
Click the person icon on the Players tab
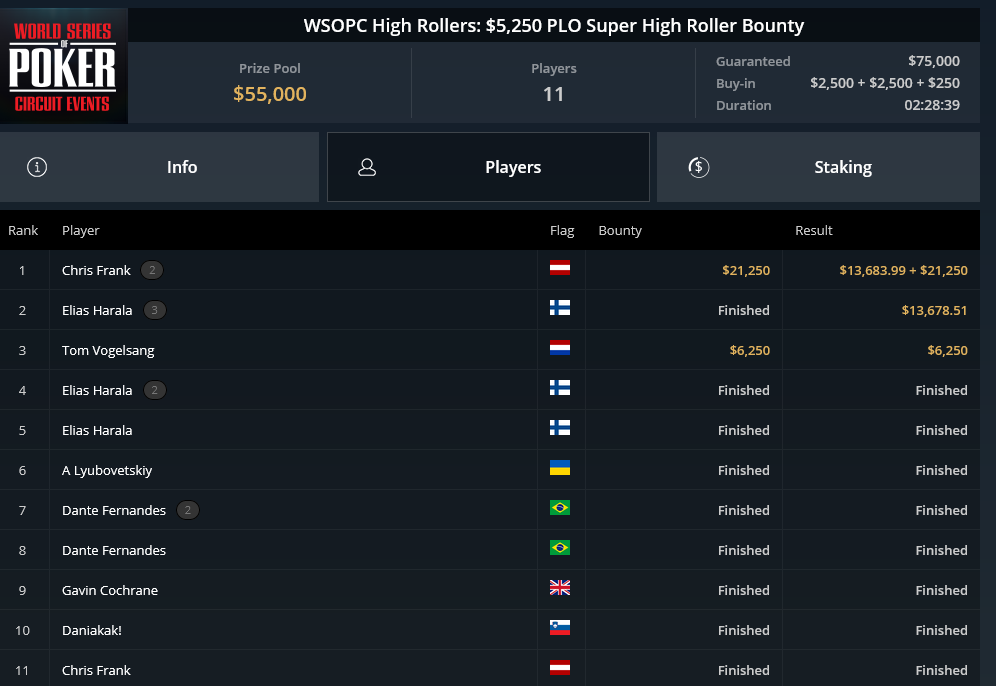click(367, 167)
